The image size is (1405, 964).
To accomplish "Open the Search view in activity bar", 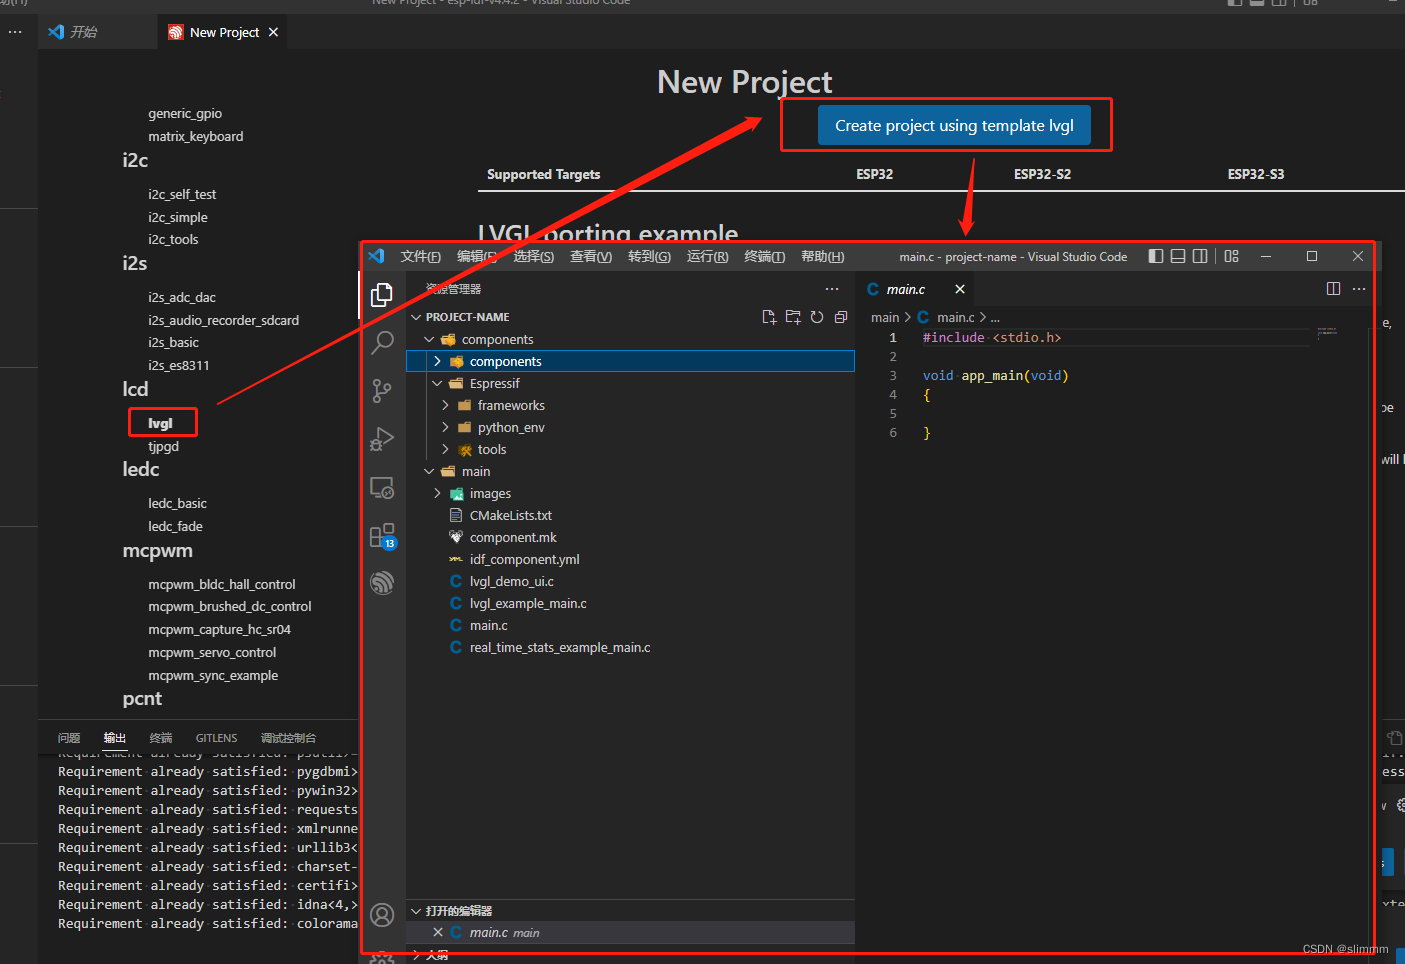I will click(382, 342).
